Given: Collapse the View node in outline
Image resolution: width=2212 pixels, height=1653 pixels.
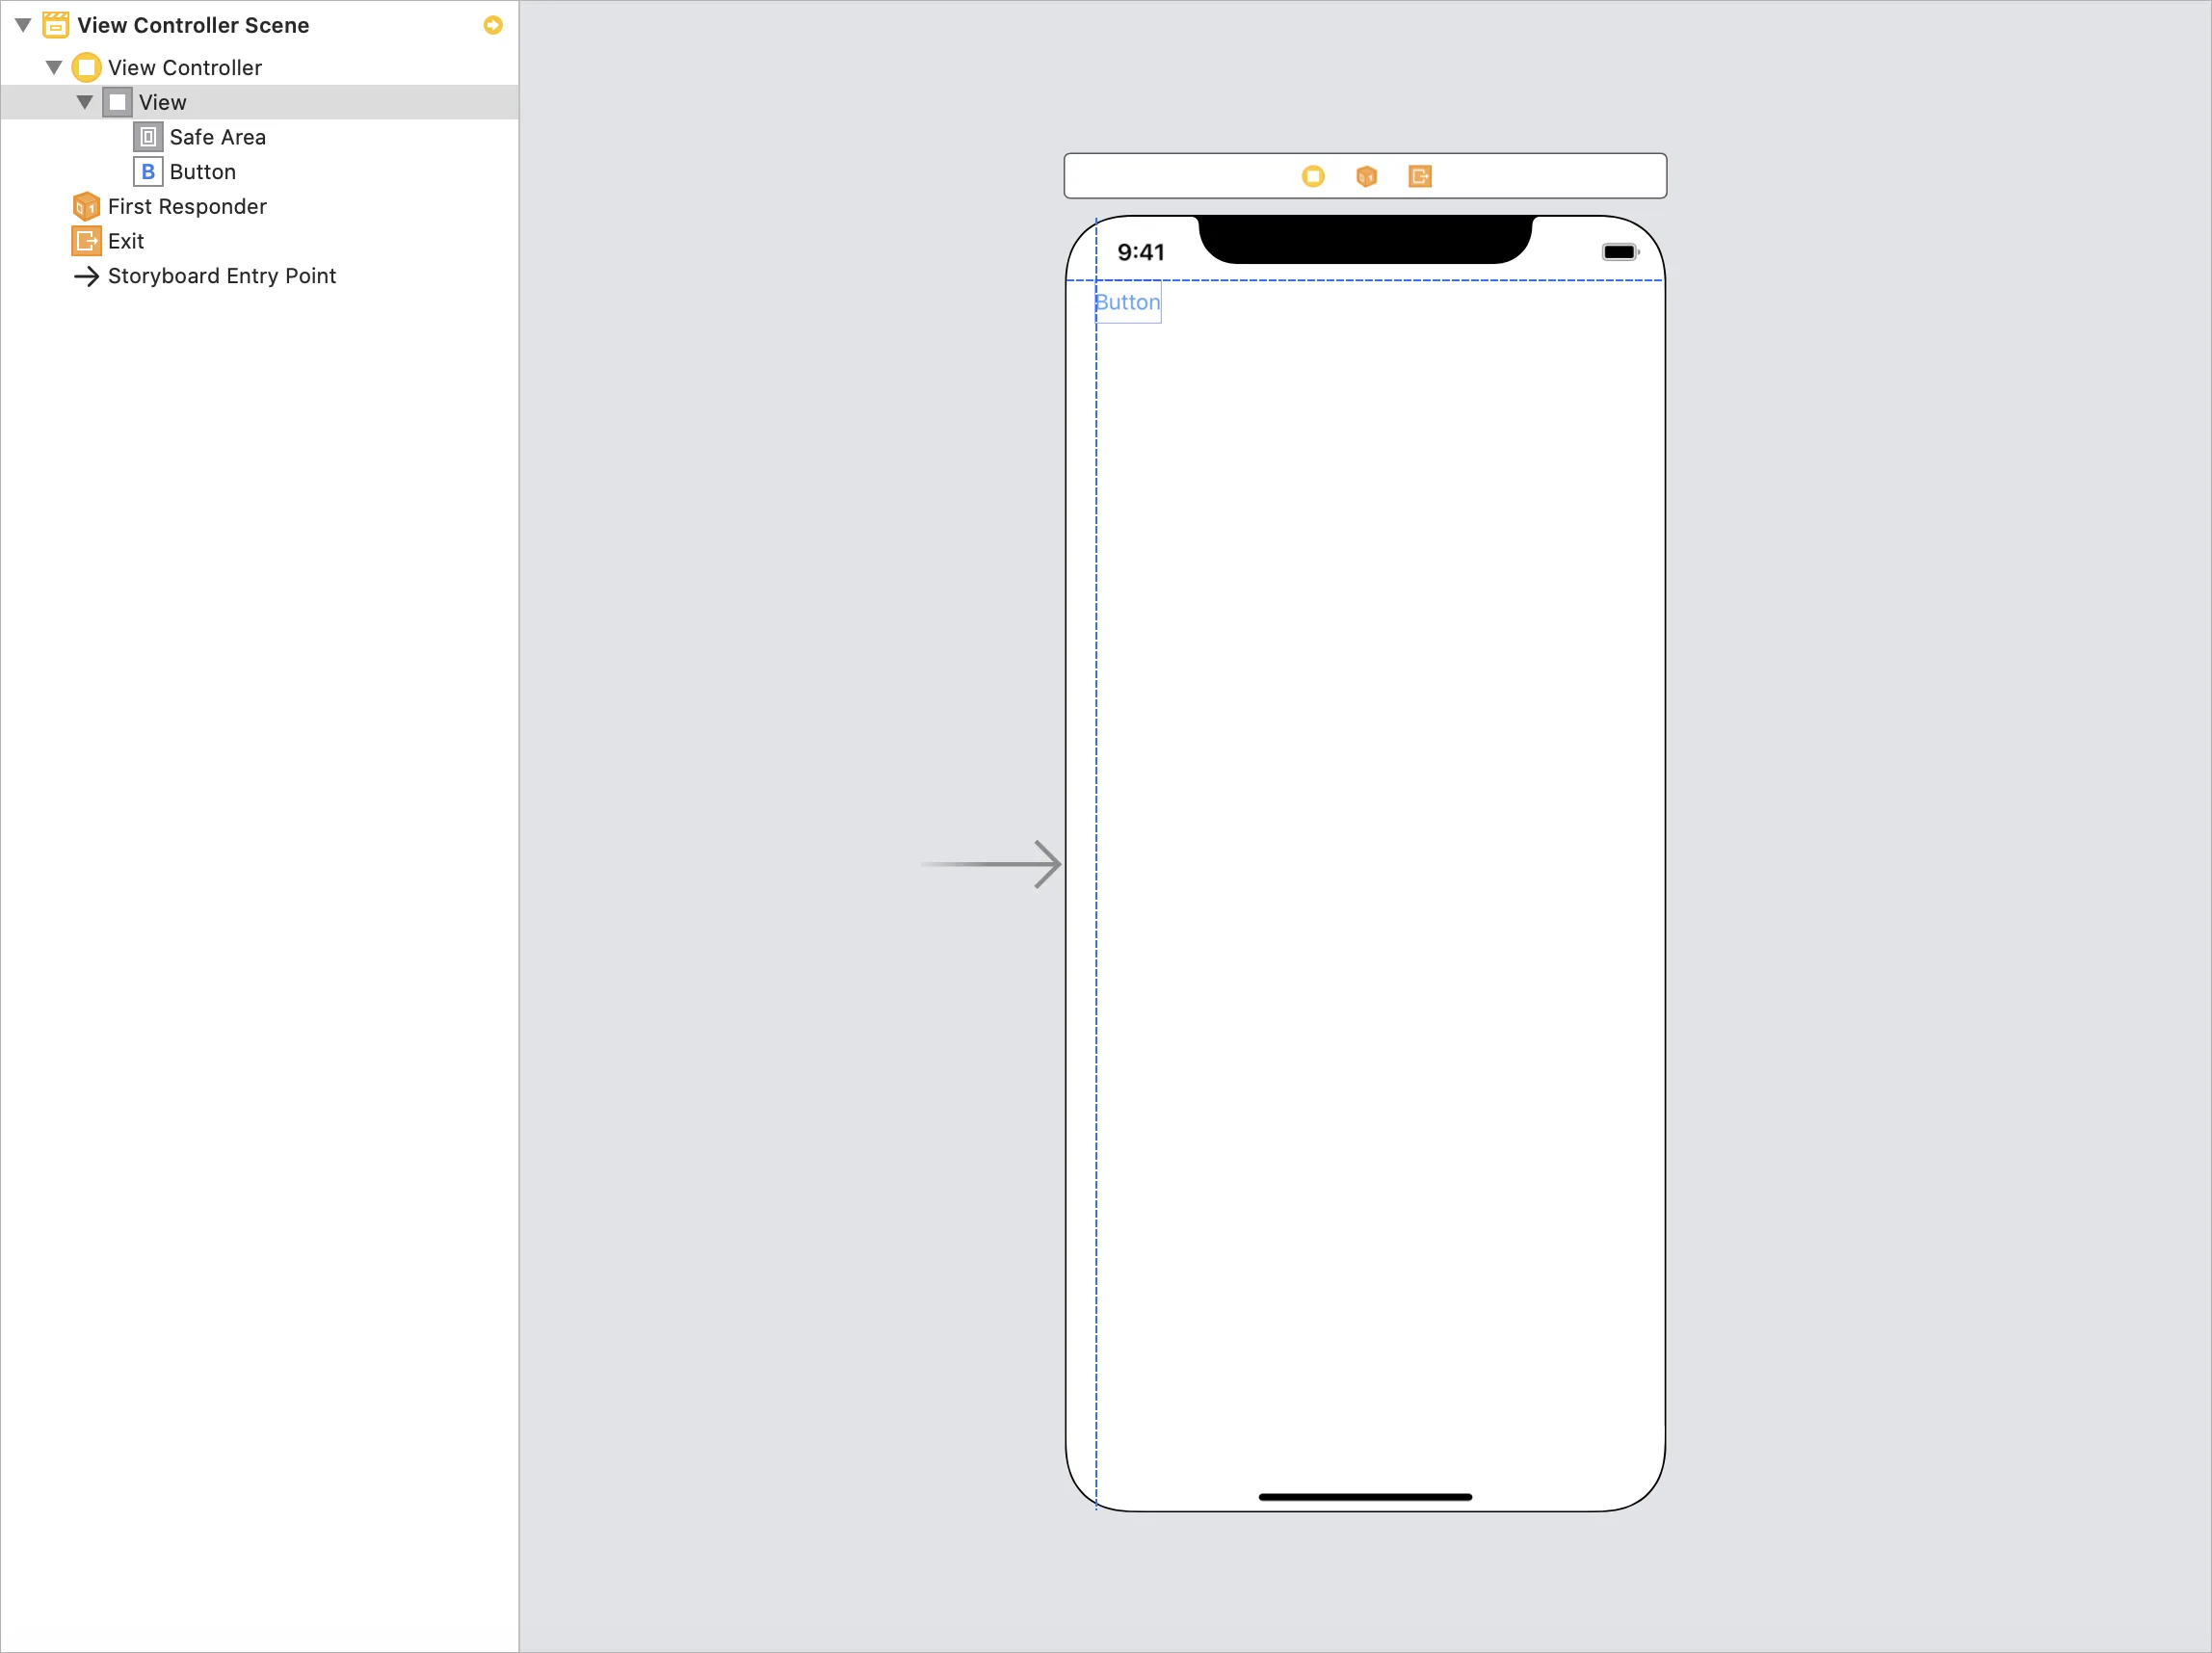Looking at the screenshot, I should (84, 101).
